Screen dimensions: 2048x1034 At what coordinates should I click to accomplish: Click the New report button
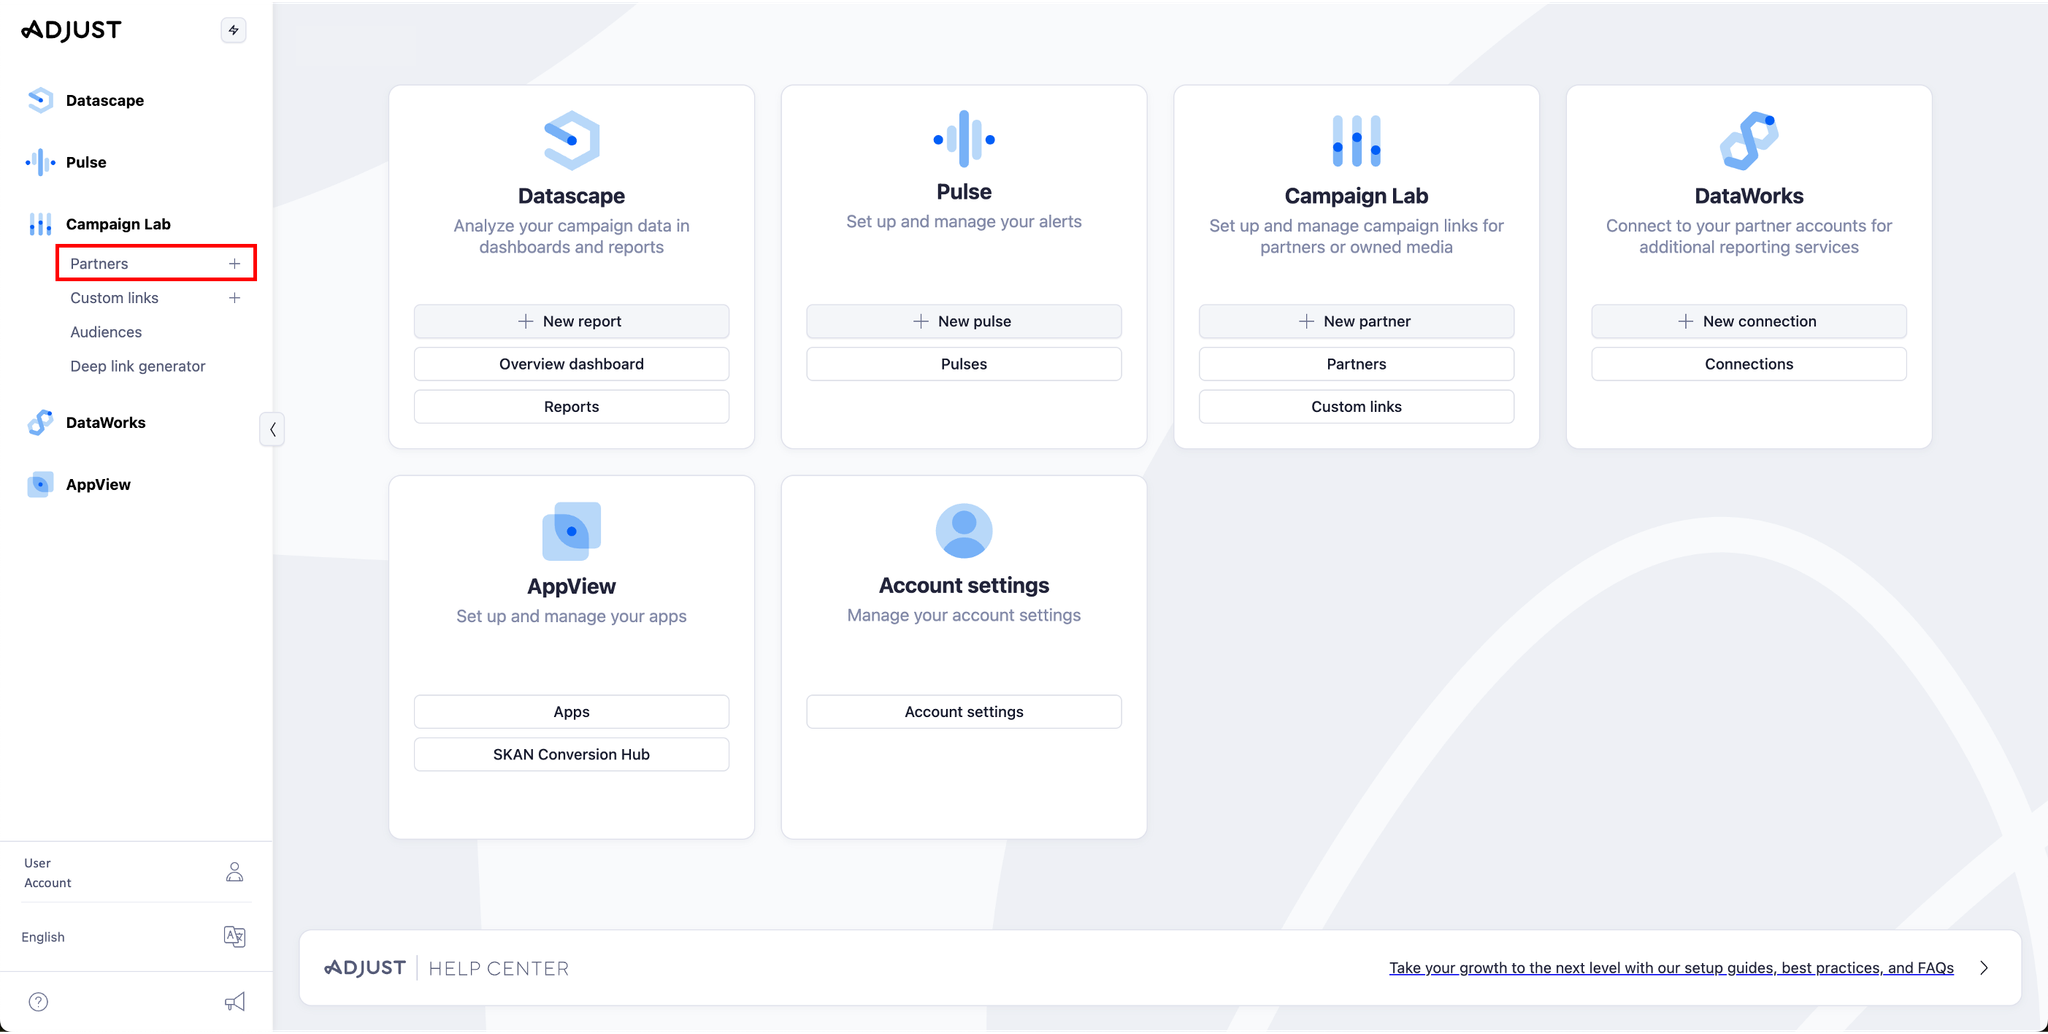tap(572, 321)
